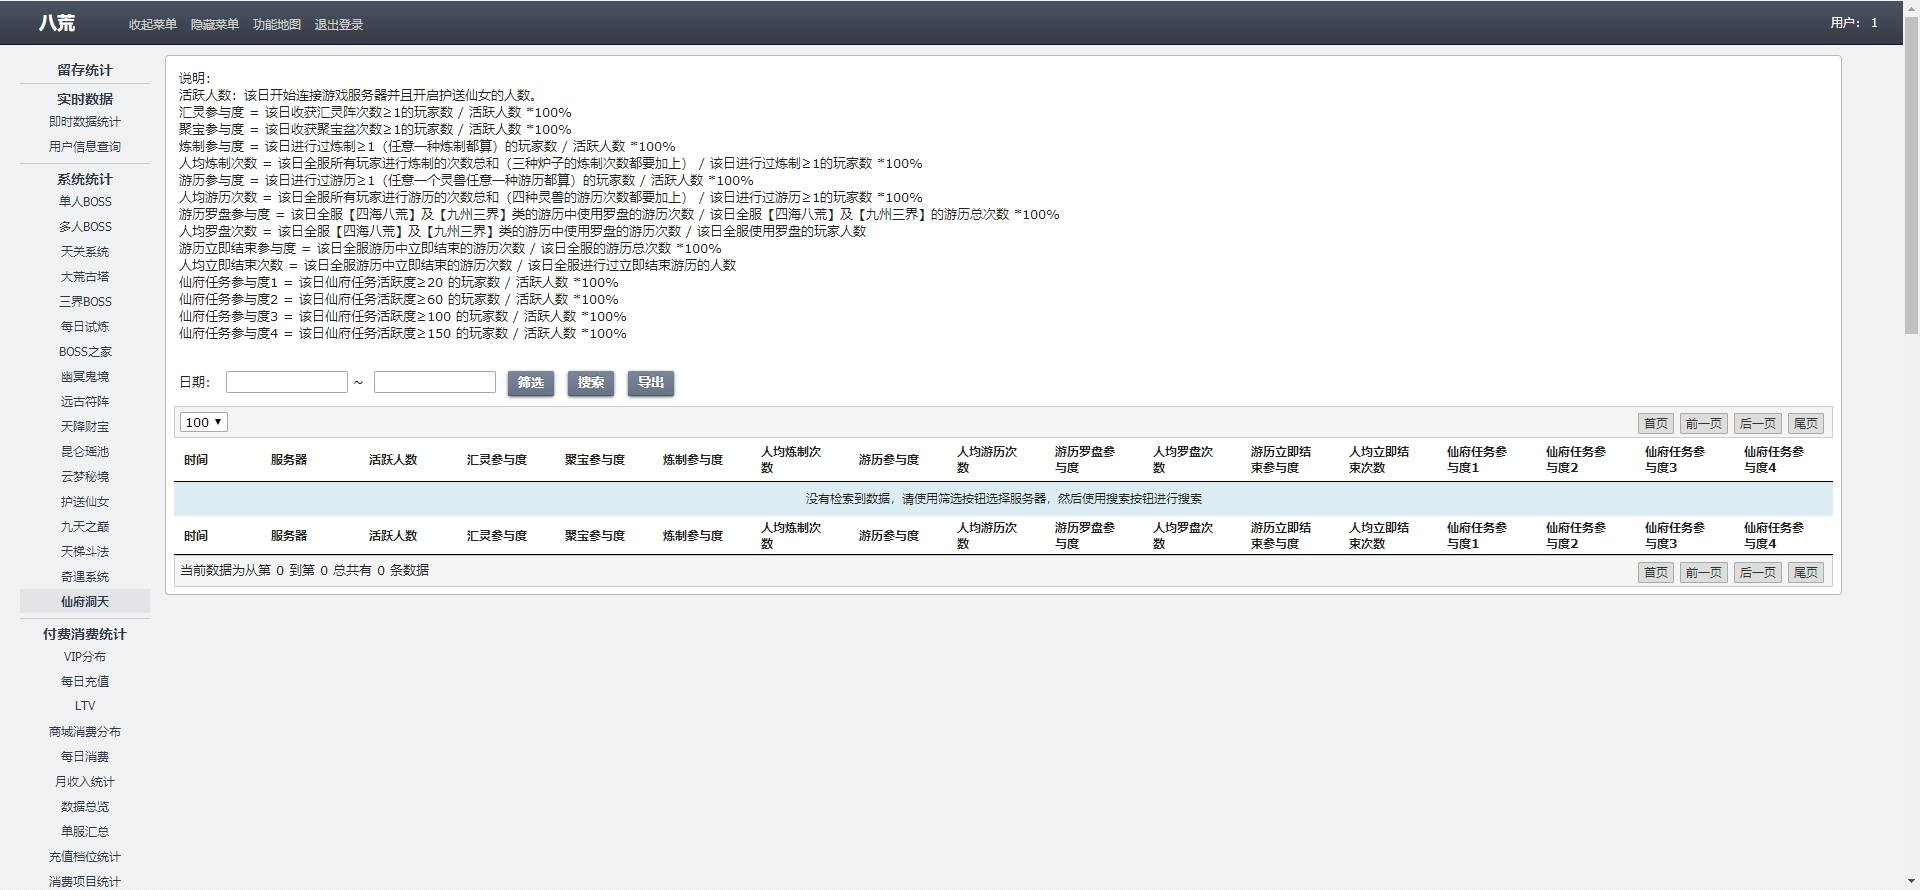The height and width of the screenshot is (890, 1920).
Task: Open the 即时数据统计 sidebar item
Action: (85, 122)
